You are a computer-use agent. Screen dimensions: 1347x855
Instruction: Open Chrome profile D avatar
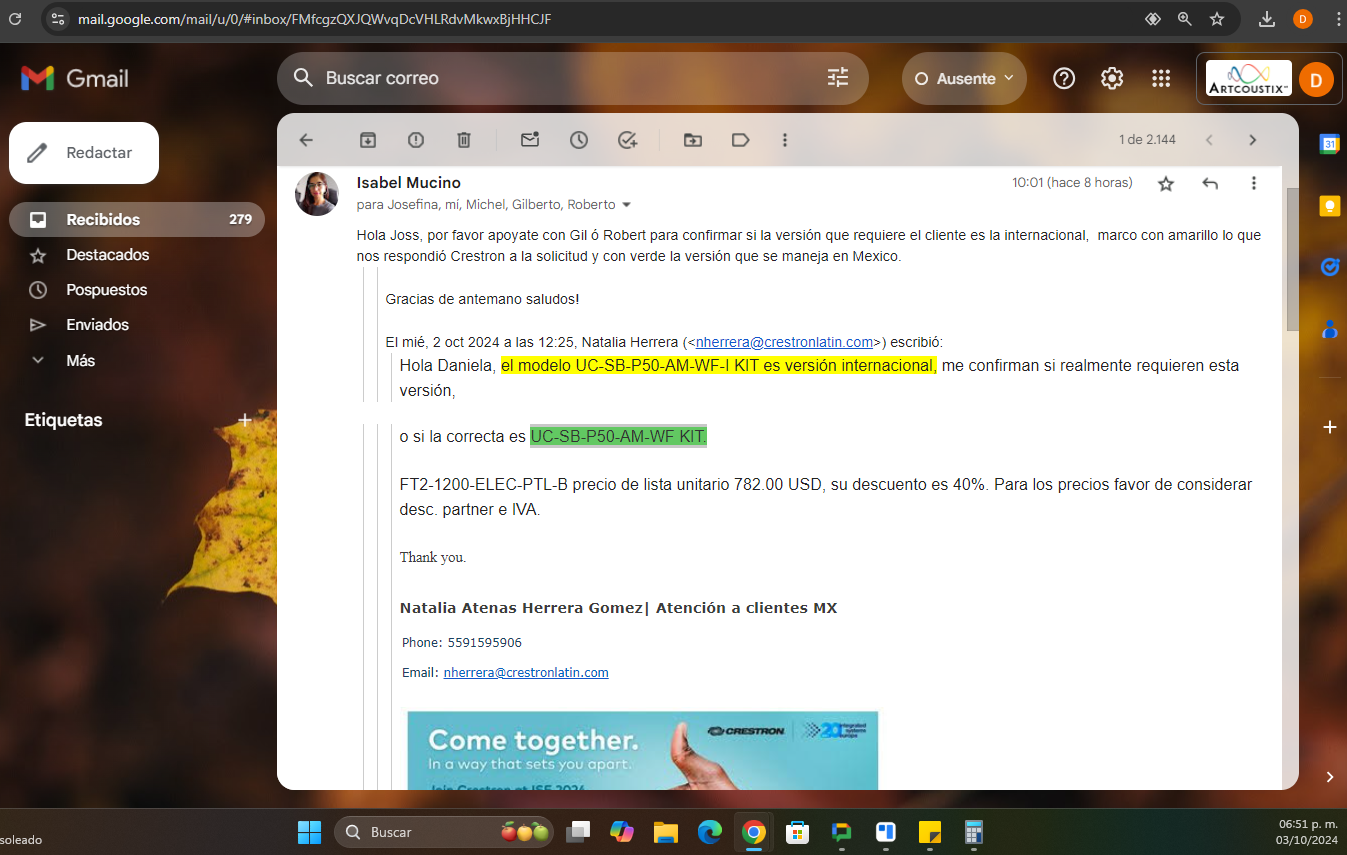pyautogui.click(x=1302, y=18)
